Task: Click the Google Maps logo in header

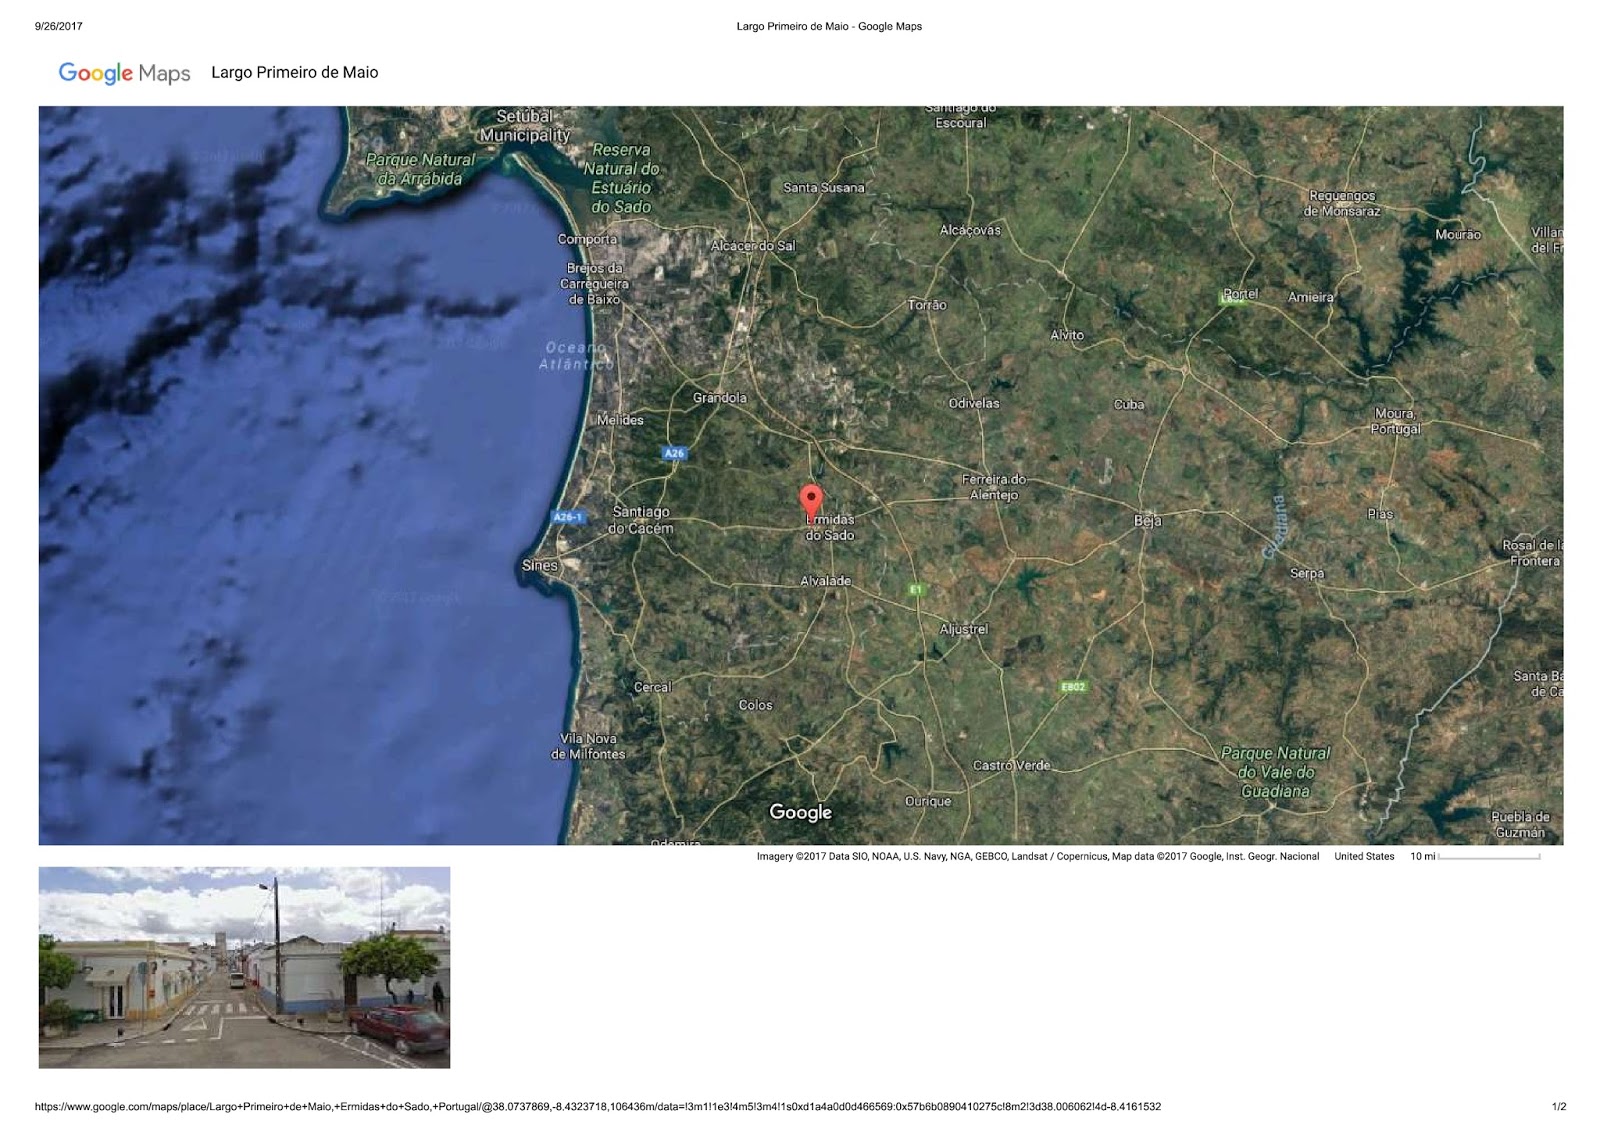Action: pyautogui.click(x=124, y=73)
